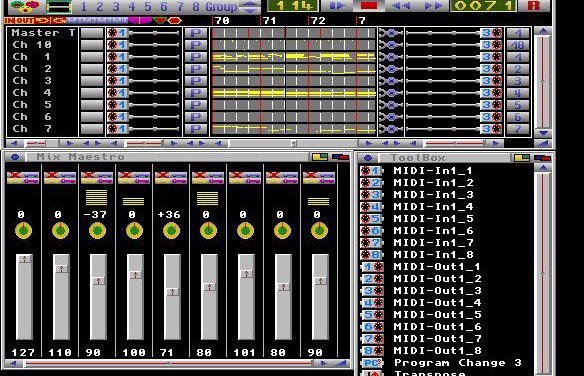584x376 pixels.
Task: Toggle the P play button on Ch 10 track
Action: coord(196,45)
